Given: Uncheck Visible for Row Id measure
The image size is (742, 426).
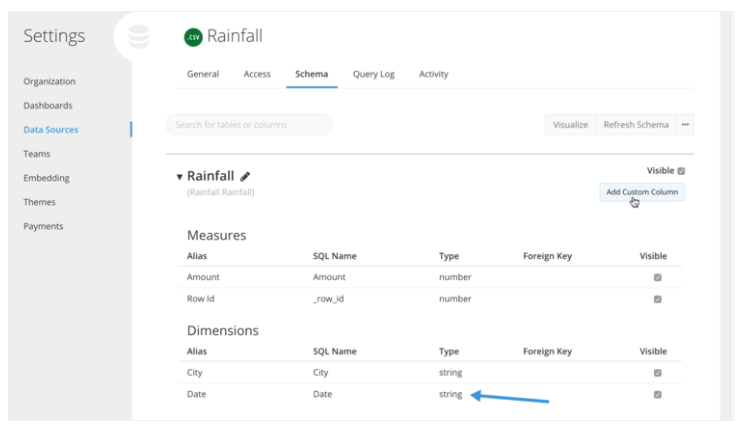Looking at the screenshot, I should 657,299.
